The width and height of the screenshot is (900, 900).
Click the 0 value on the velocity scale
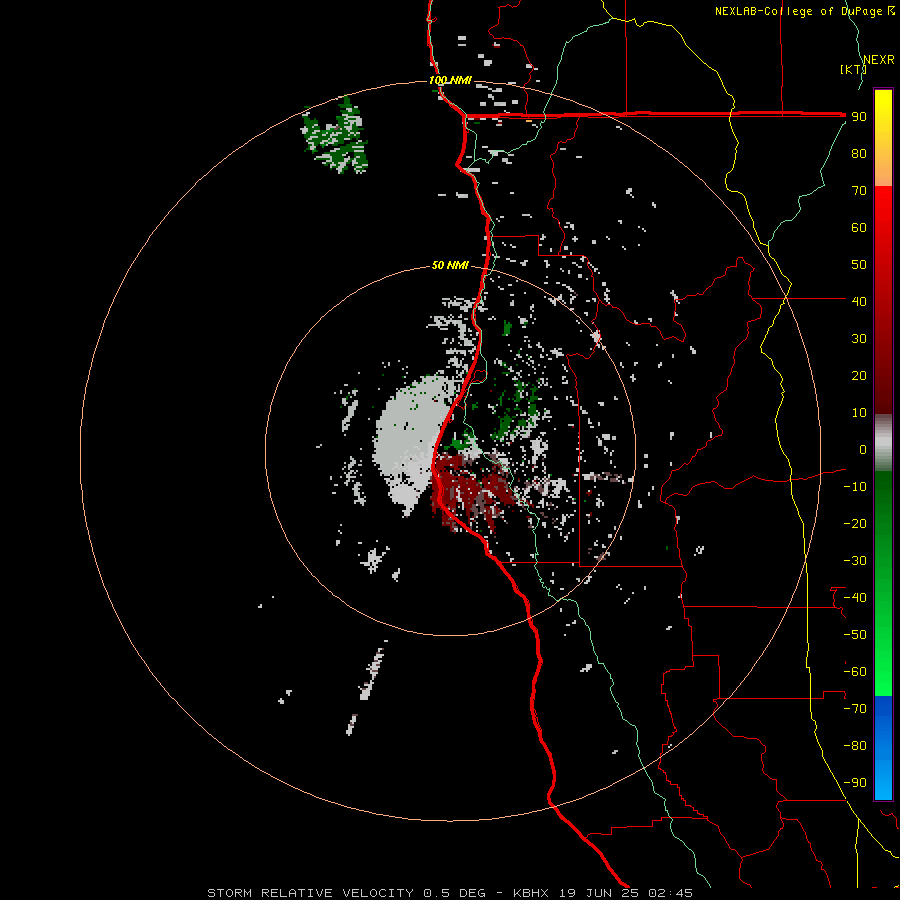tap(863, 449)
